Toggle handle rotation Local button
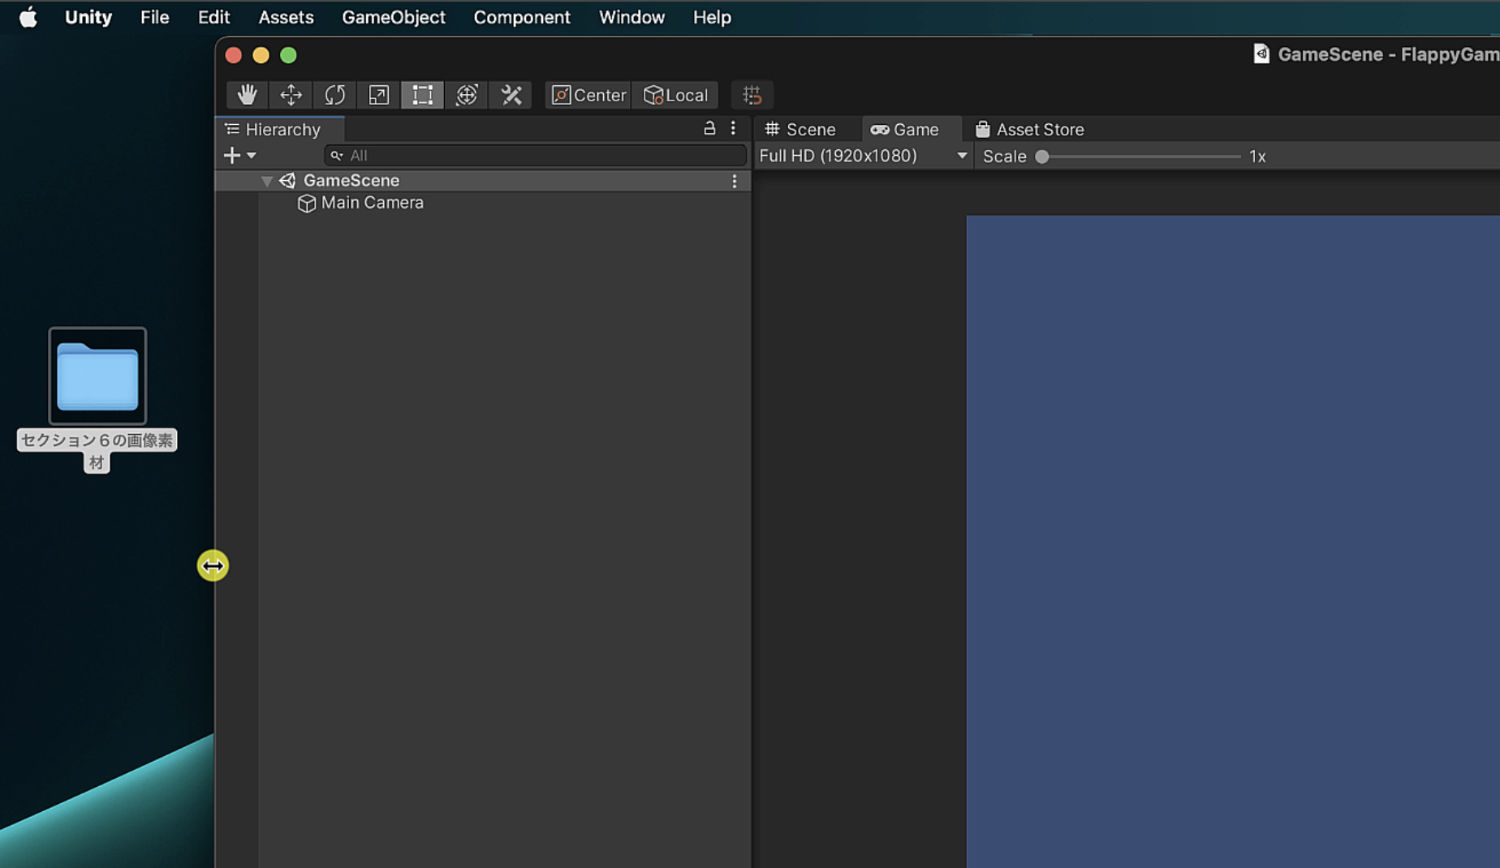Screen dimensions: 1500x868 pos(676,95)
